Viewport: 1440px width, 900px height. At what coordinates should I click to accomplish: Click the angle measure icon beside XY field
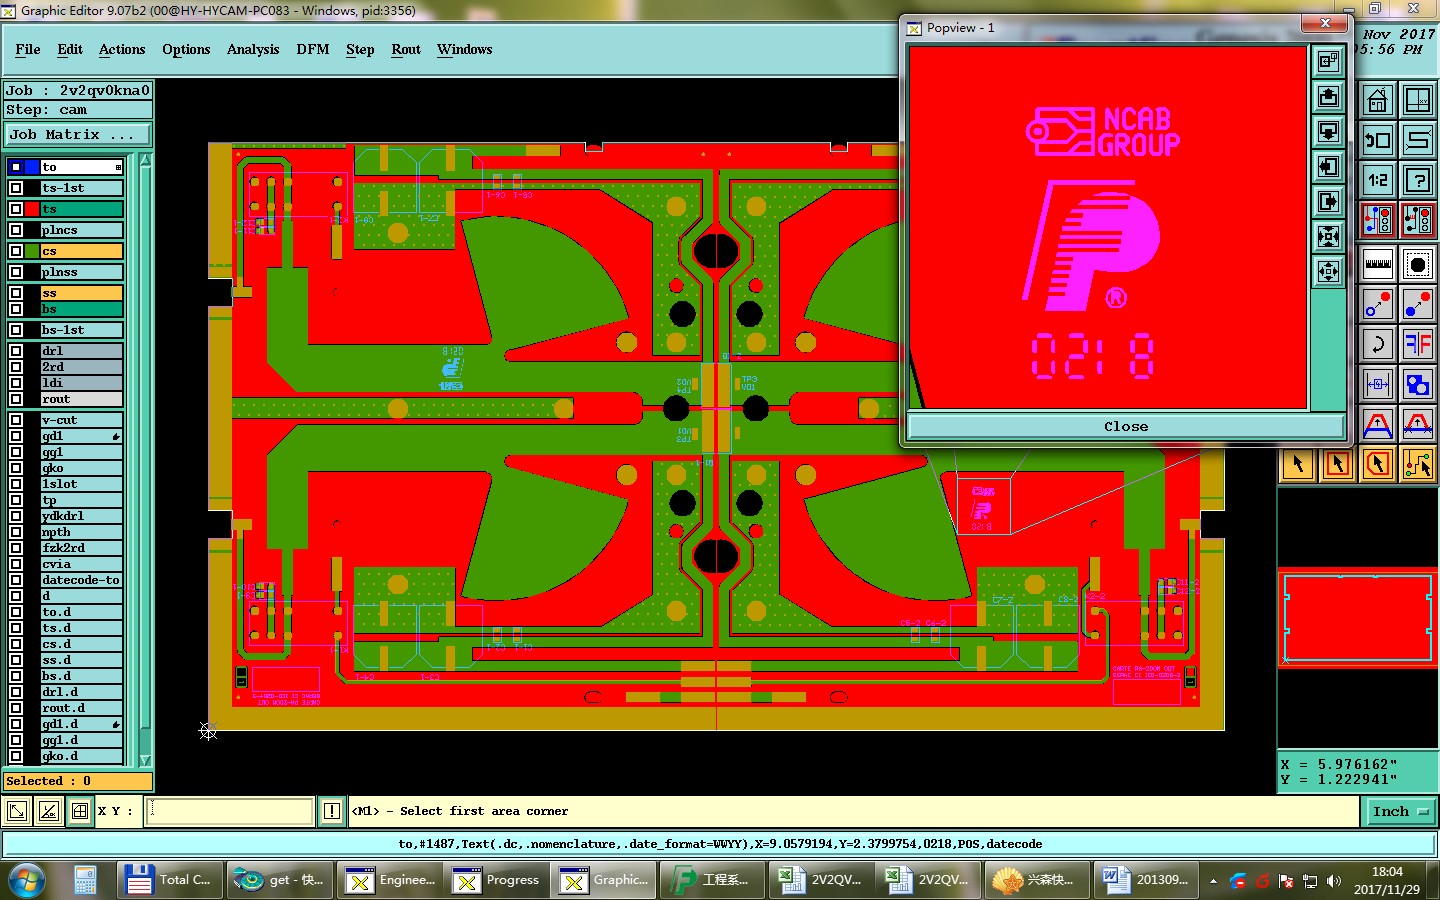click(48, 811)
